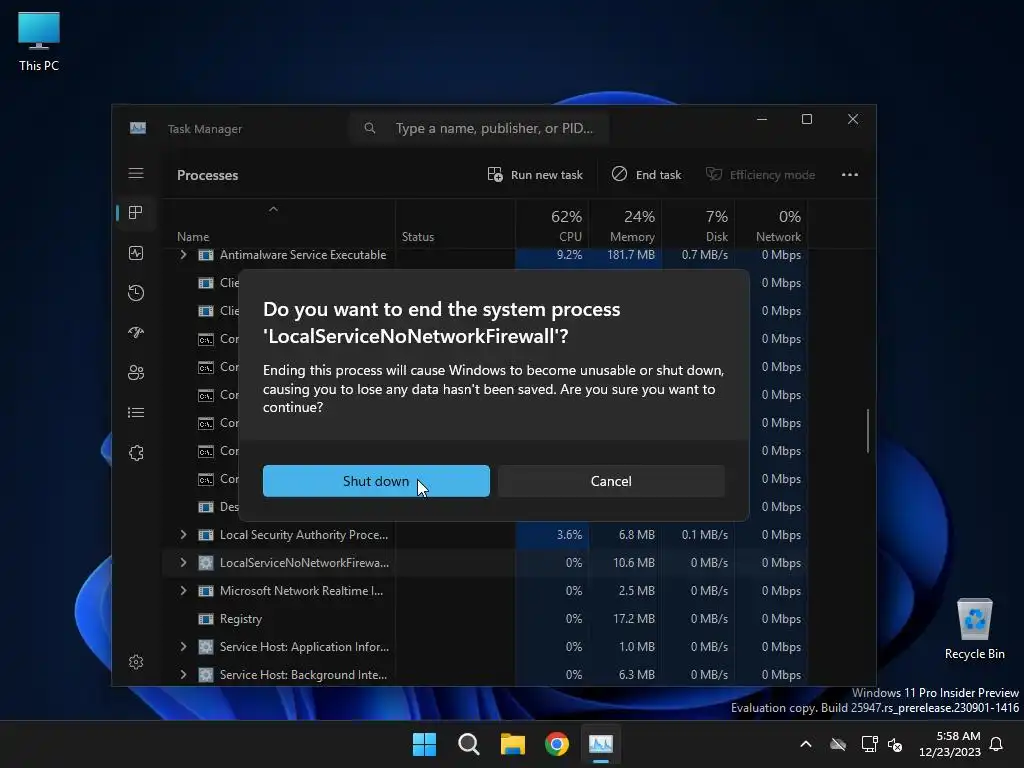
Task: Click 17.2 MB memory value of Registry
Action: pyautogui.click(x=633, y=618)
